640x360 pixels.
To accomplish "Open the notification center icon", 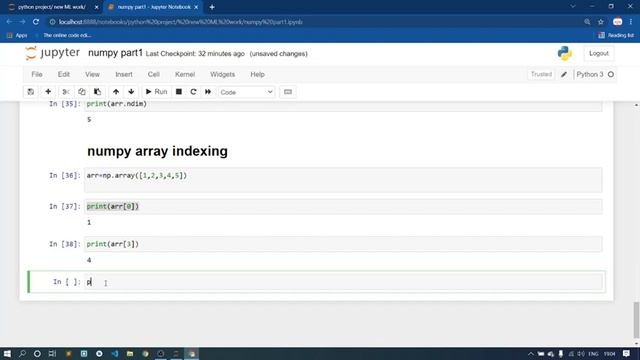I will (627, 353).
